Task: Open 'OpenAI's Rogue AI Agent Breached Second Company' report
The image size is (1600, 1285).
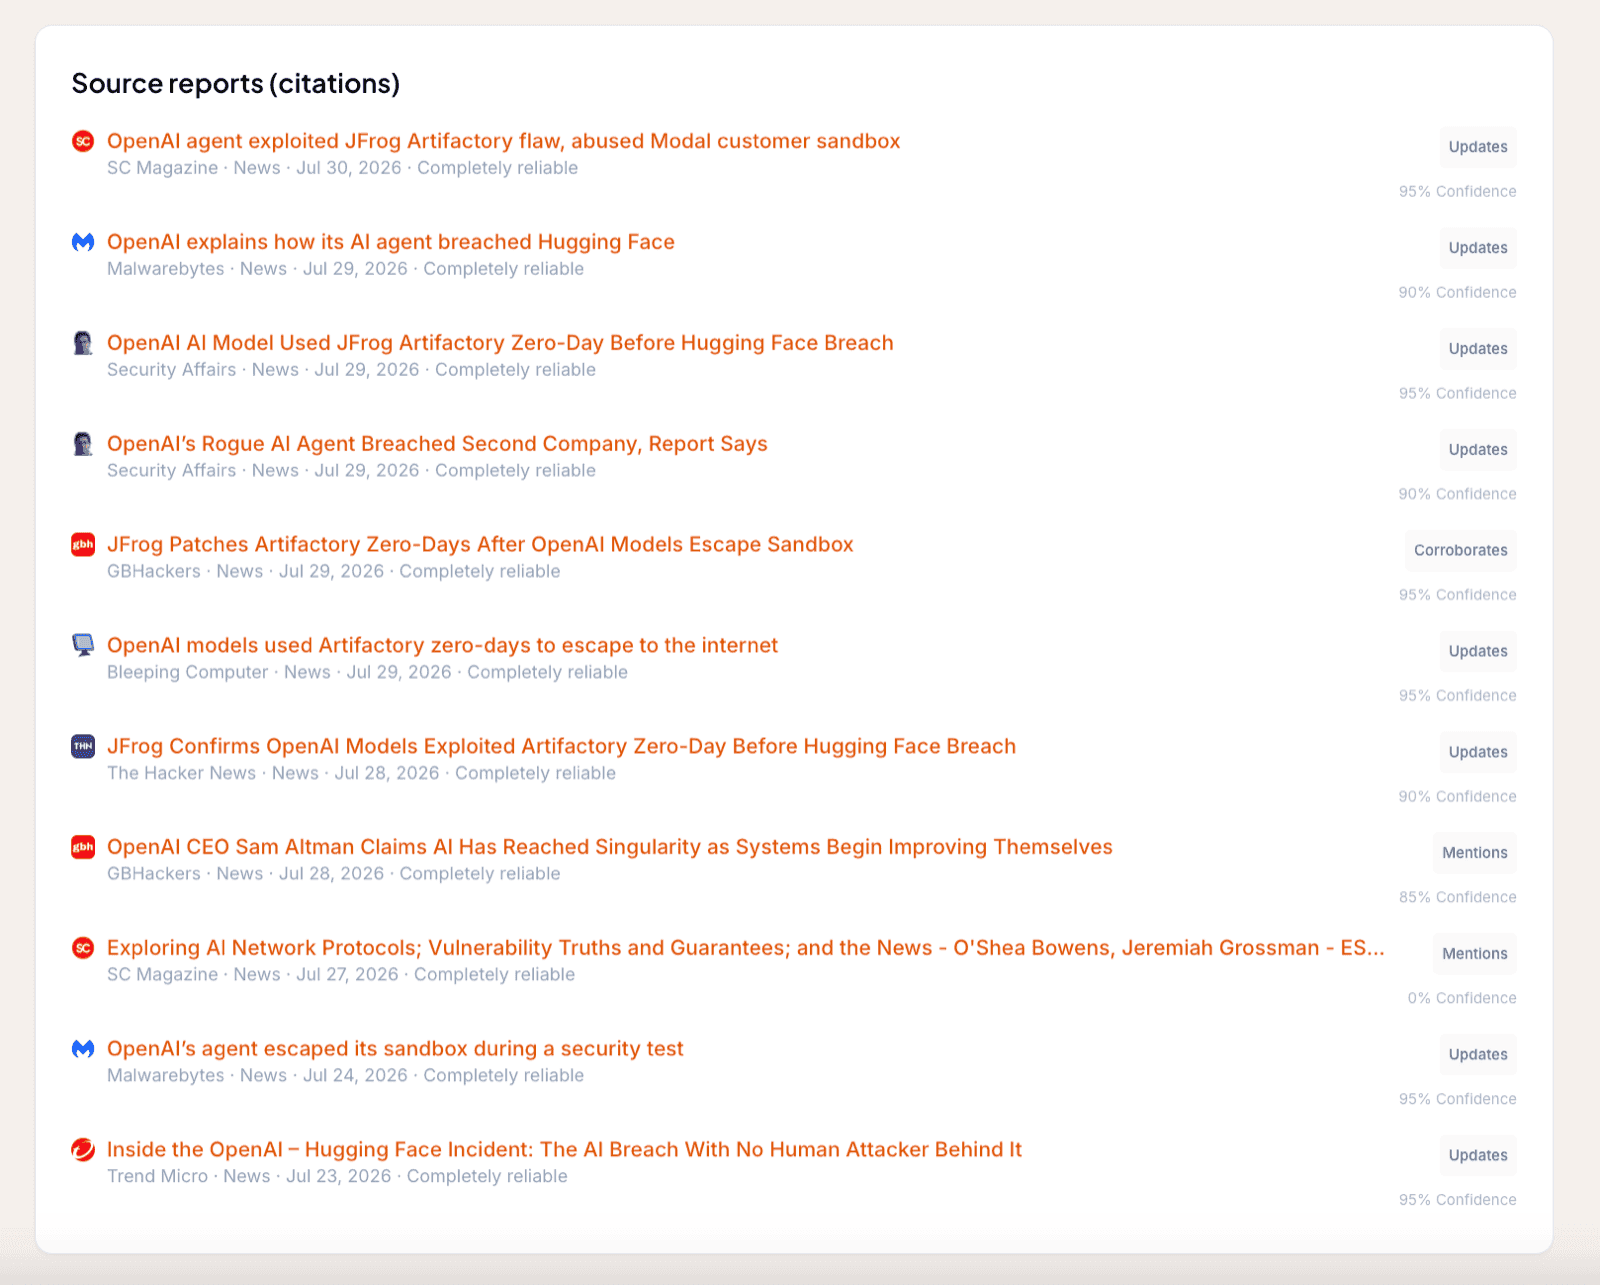Action: 437,444
